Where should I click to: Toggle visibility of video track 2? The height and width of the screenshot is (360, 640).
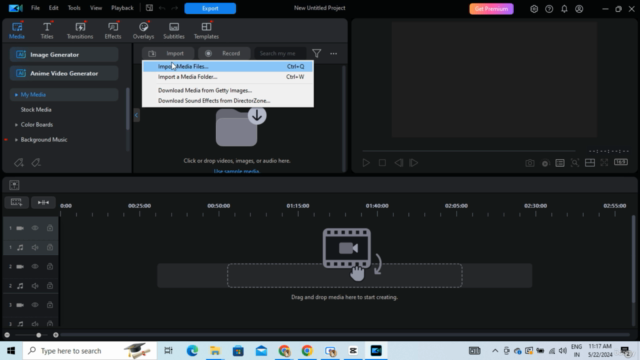click(x=35, y=267)
